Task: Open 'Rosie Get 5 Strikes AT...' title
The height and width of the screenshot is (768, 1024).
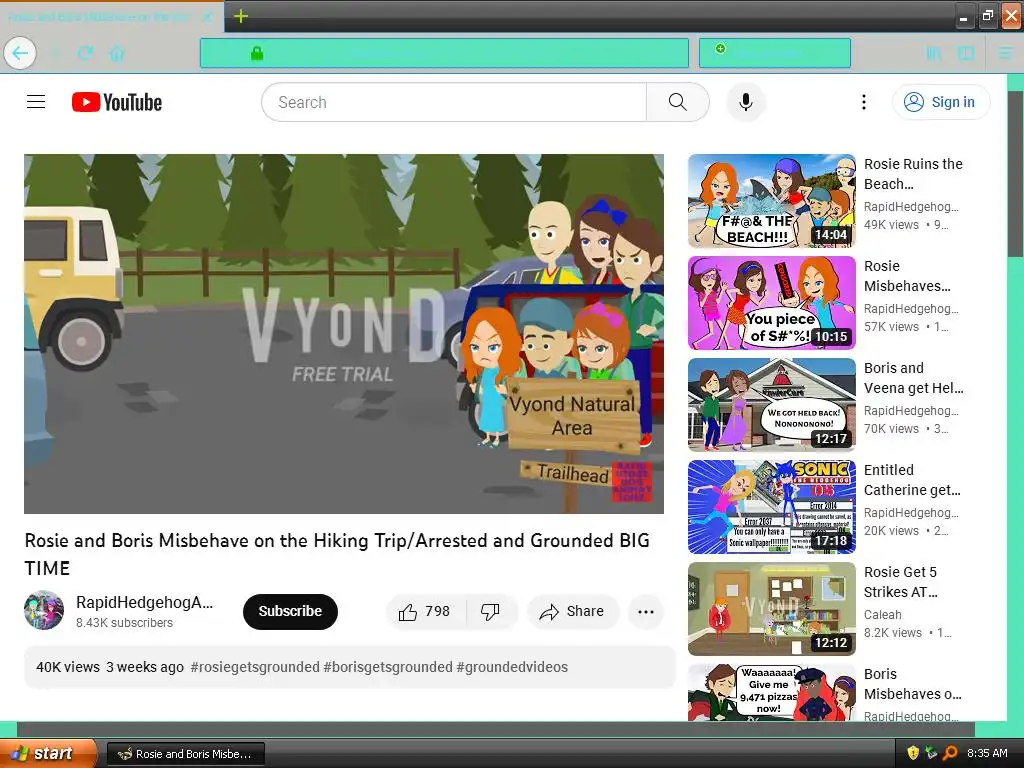Action: [901, 581]
